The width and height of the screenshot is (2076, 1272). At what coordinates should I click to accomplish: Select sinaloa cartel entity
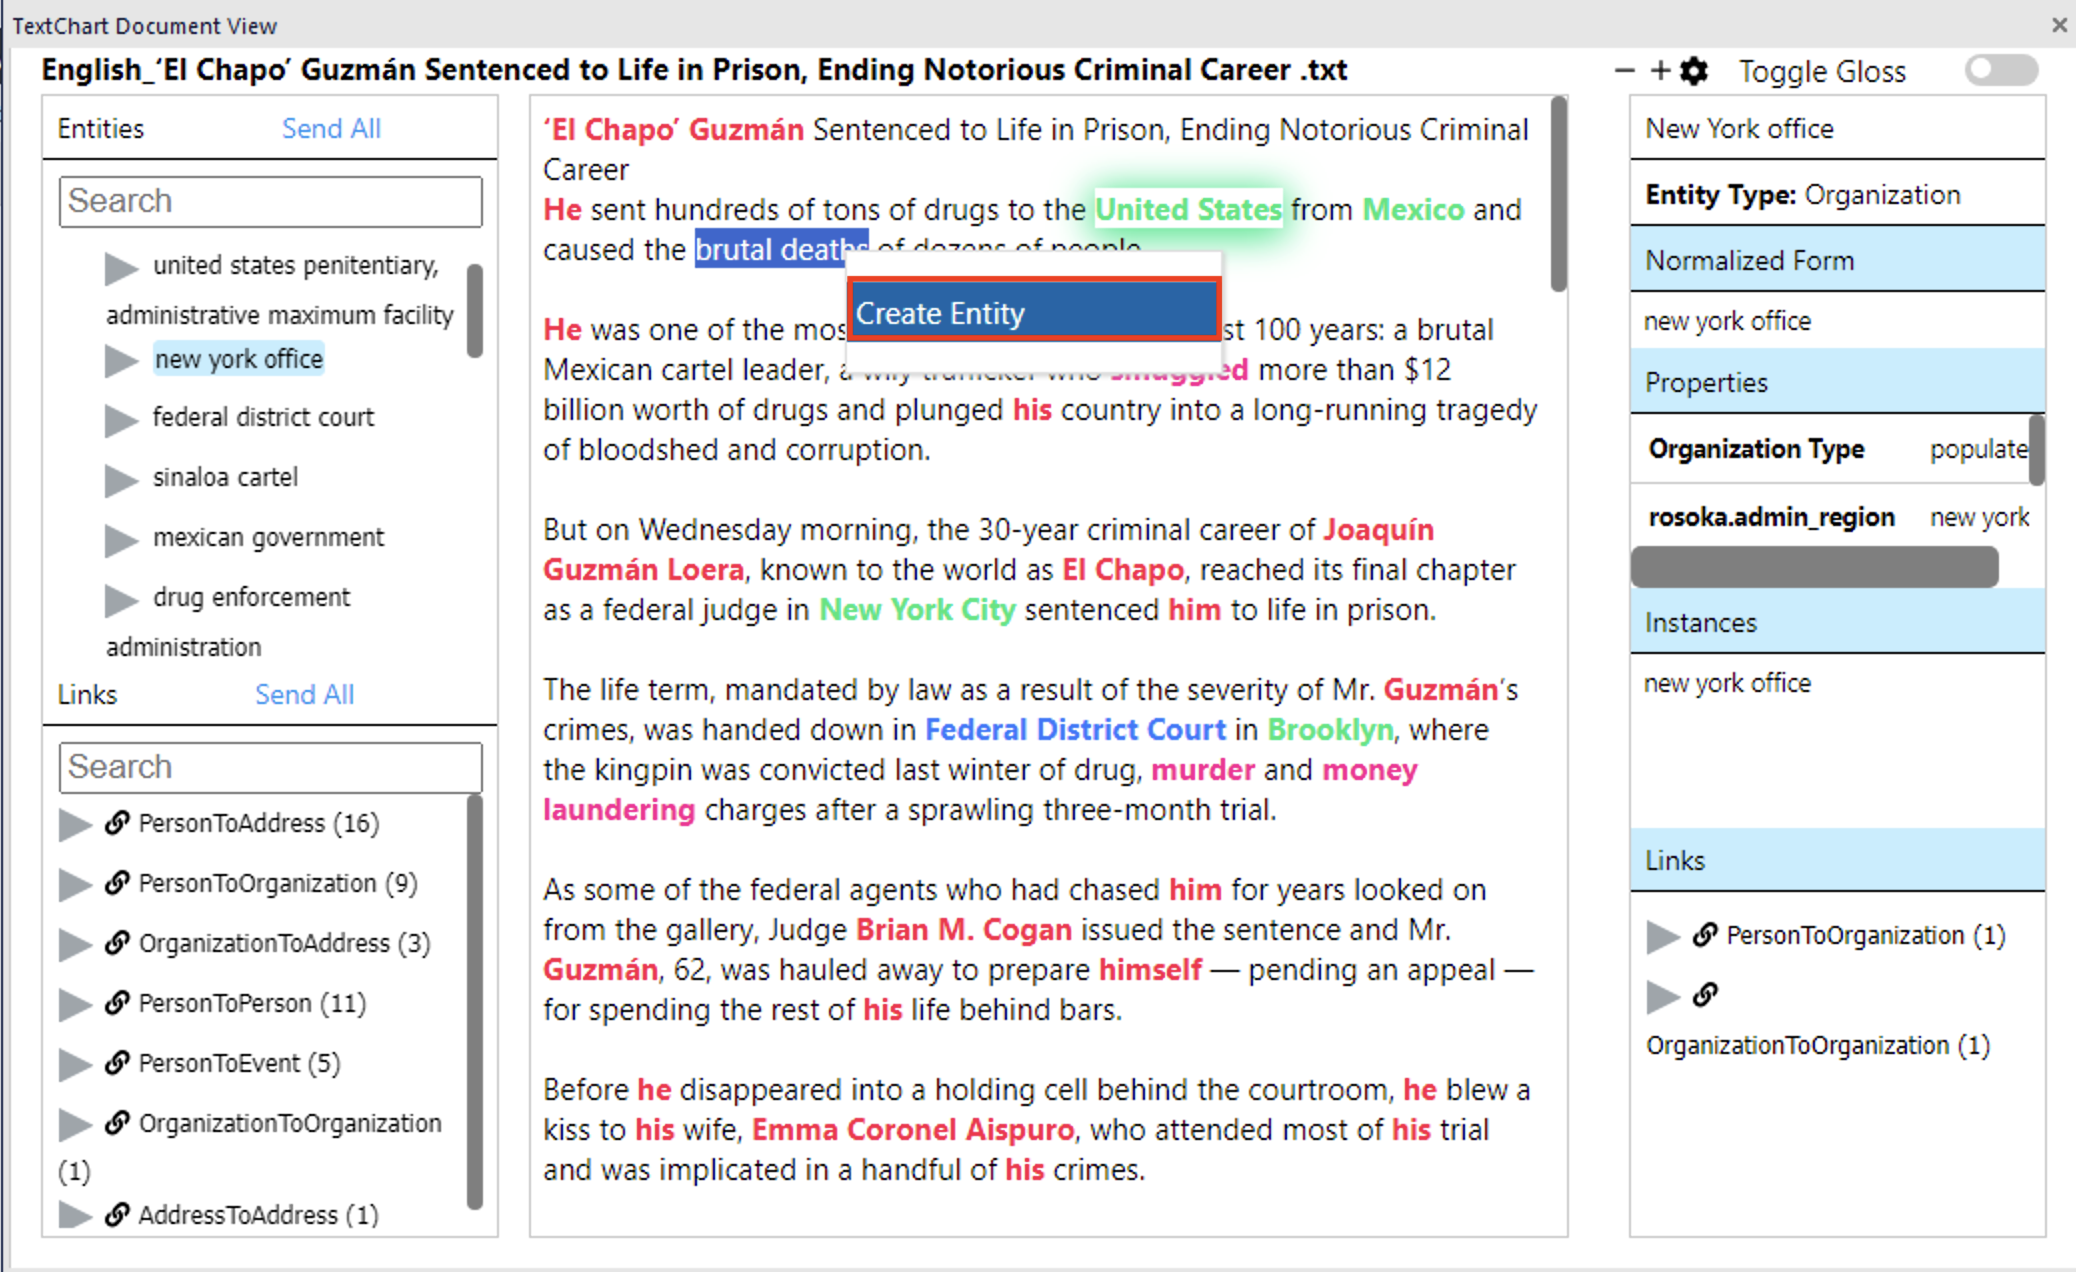point(225,477)
